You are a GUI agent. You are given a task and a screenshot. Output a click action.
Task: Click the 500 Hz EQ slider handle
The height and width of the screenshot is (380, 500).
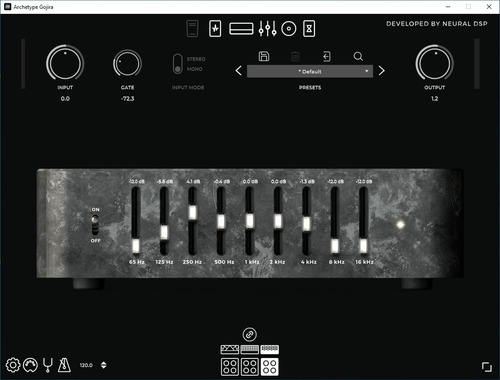pyautogui.click(x=221, y=221)
